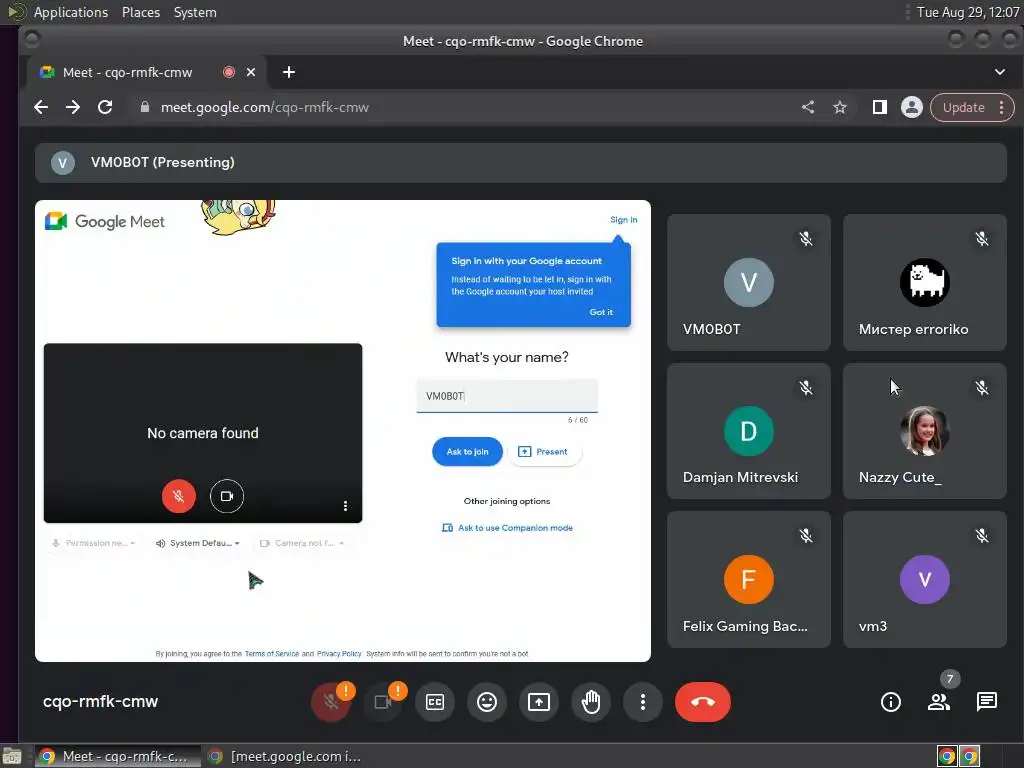This screenshot has height=768, width=1024.
Task: Select the VM0B0T participant tile
Action: point(748,282)
